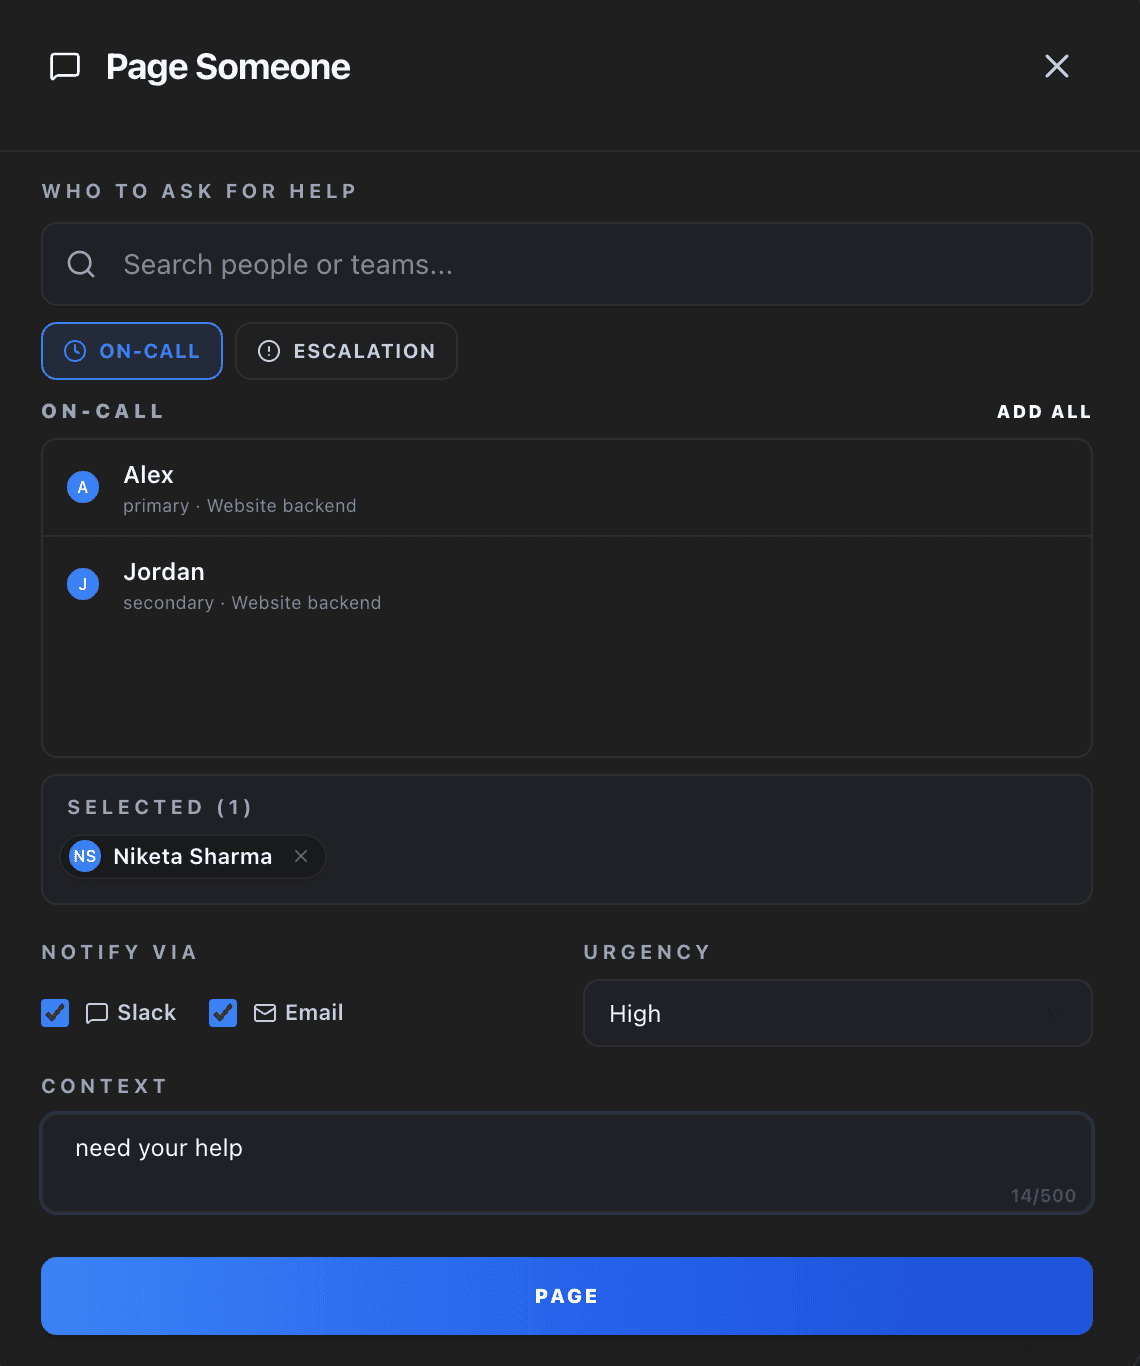Click the speech bubble icon beside Page Someone

point(64,66)
